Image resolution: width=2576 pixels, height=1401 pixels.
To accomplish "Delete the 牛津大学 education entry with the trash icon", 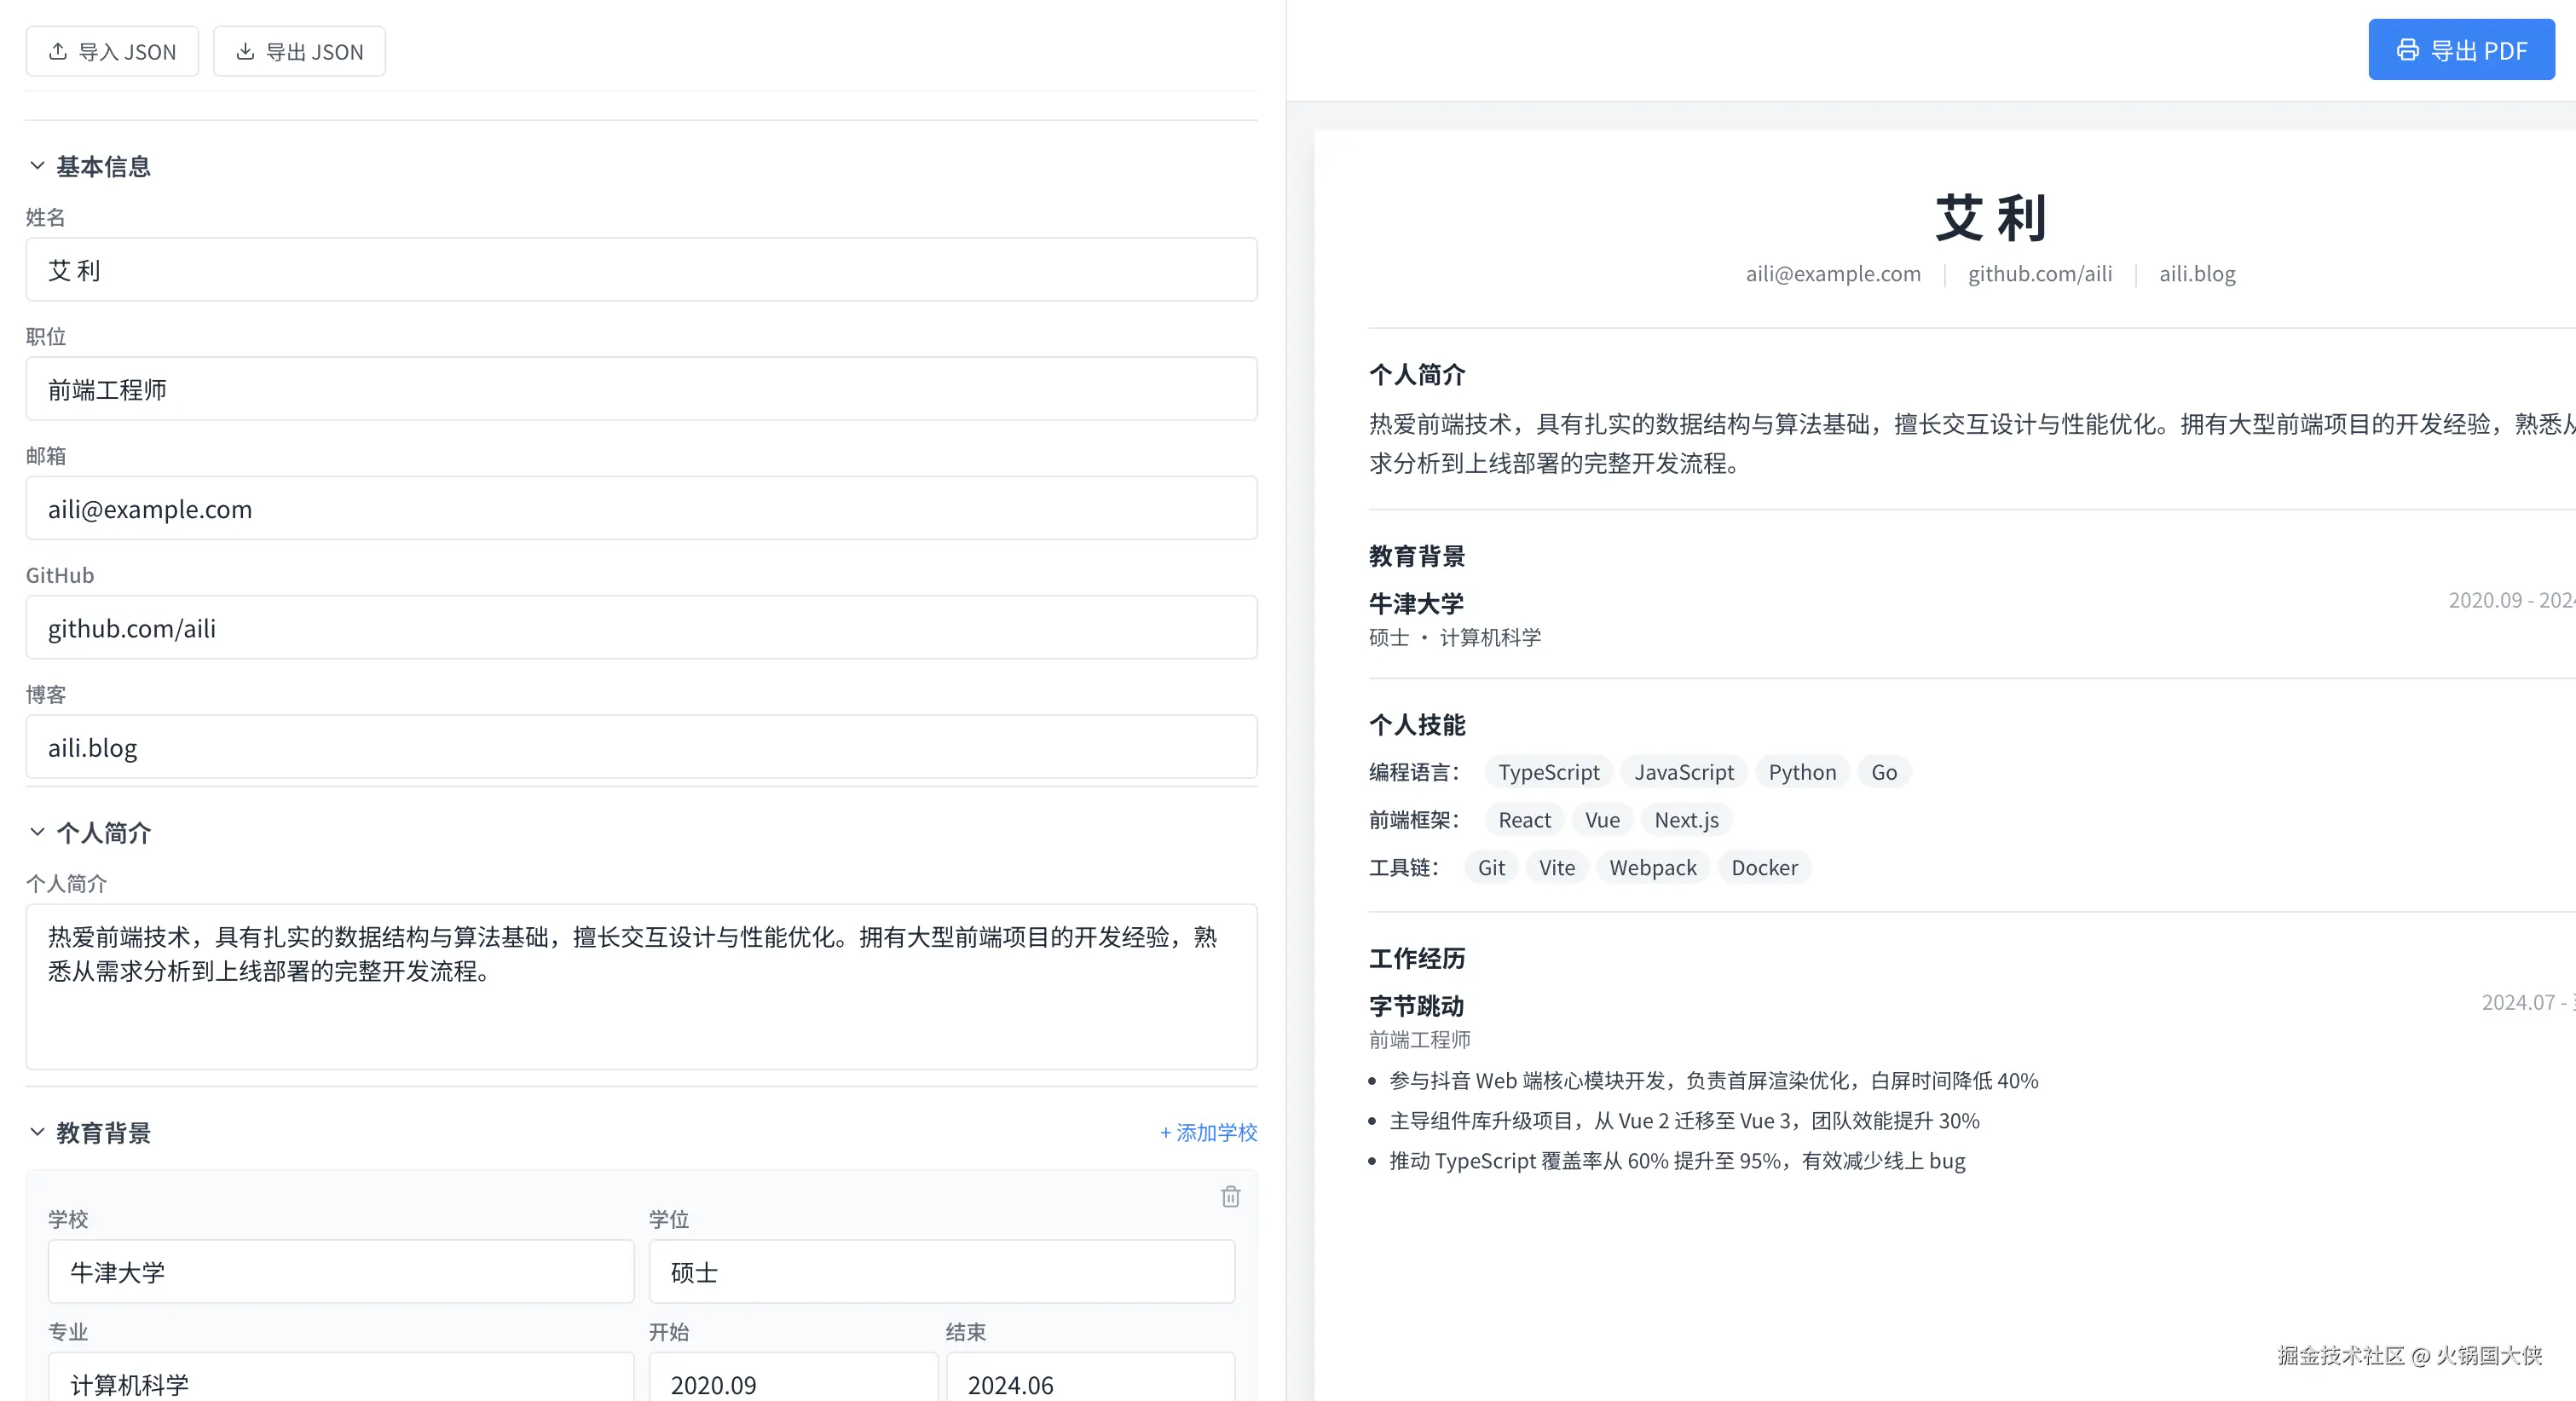I will [1230, 1196].
